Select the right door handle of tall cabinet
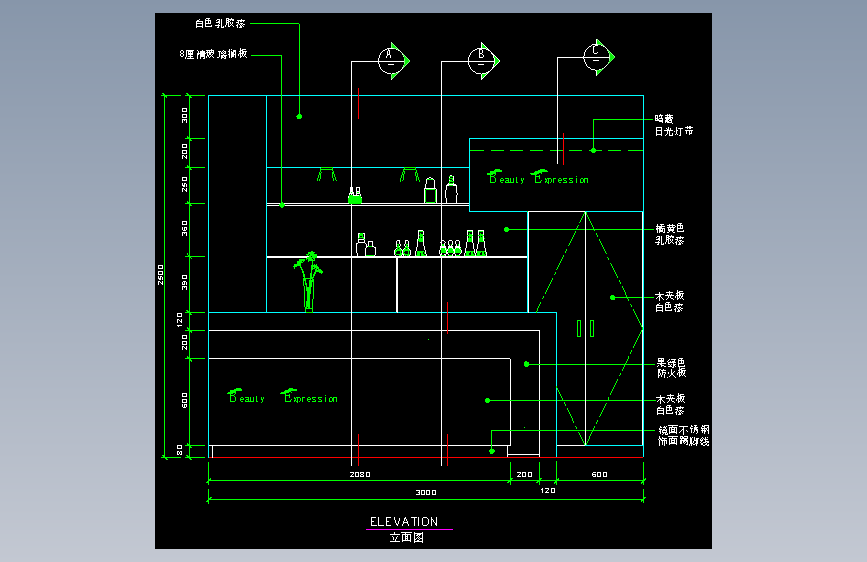 592,329
